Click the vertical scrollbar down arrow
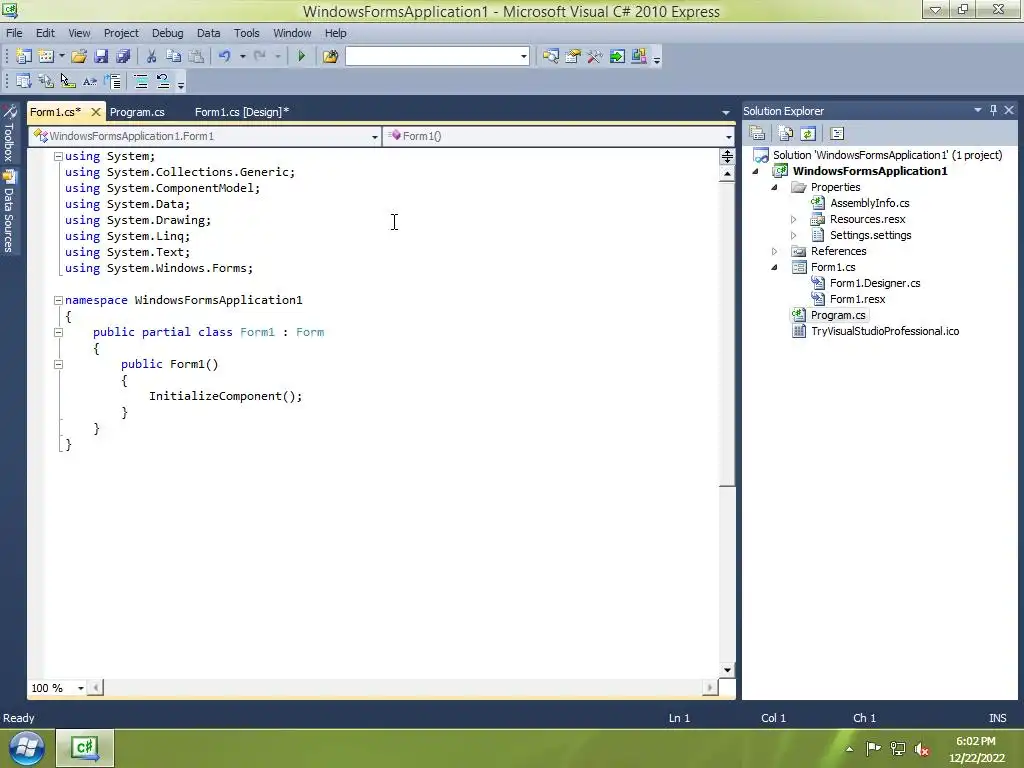The height and width of the screenshot is (768, 1024). 727,670
